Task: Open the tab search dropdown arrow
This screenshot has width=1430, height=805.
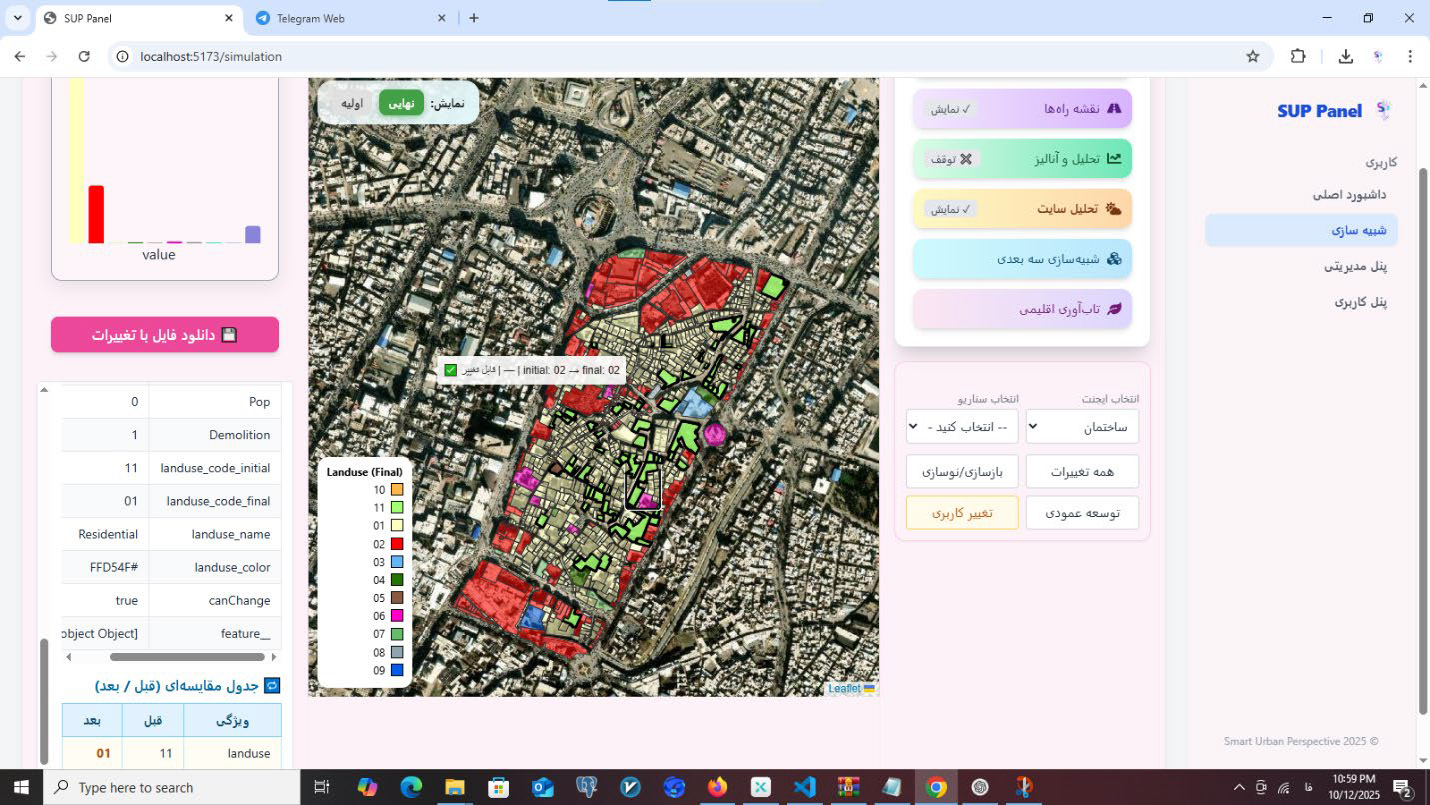Action: point(18,18)
